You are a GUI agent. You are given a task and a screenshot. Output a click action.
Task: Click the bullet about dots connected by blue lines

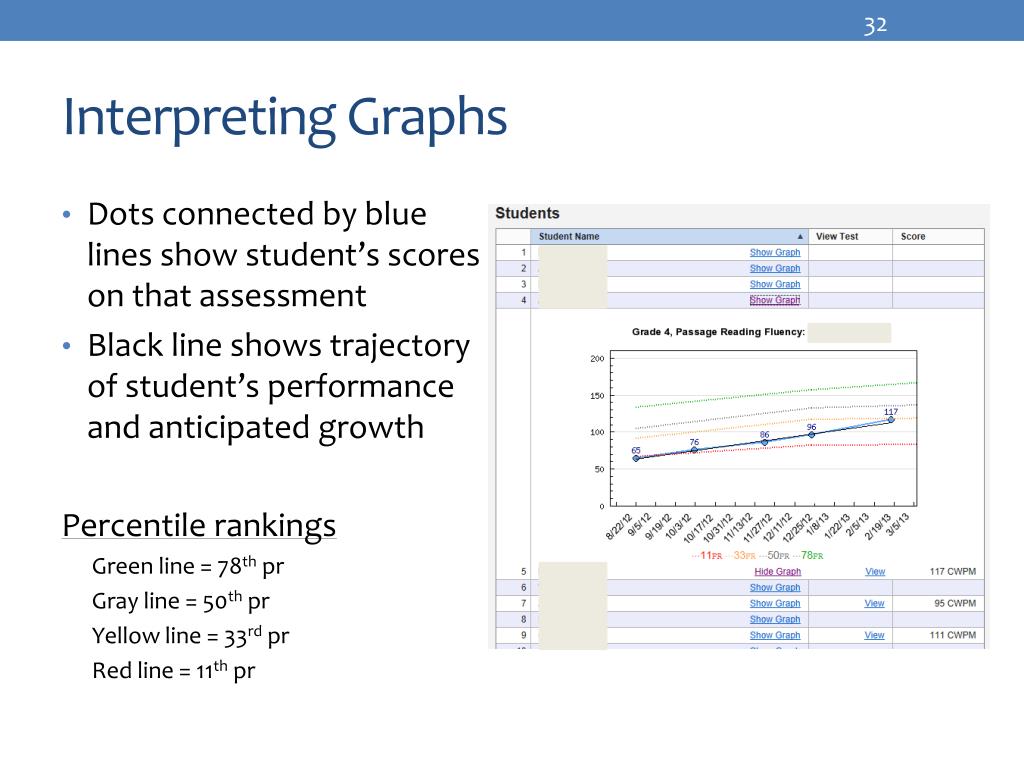coord(283,255)
